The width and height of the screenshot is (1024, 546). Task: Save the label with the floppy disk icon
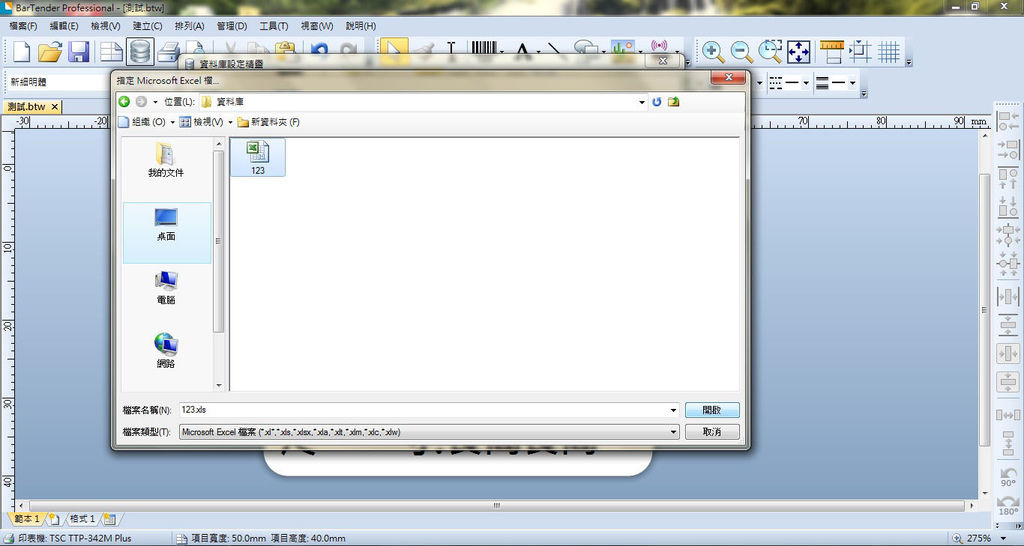(x=79, y=52)
